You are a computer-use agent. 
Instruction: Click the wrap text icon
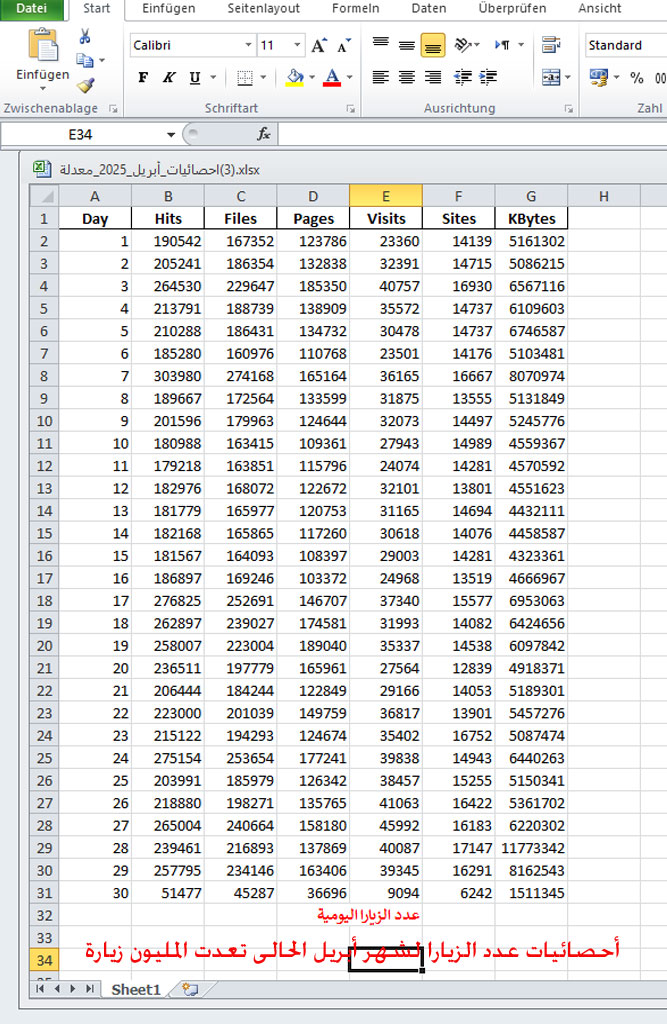551,45
